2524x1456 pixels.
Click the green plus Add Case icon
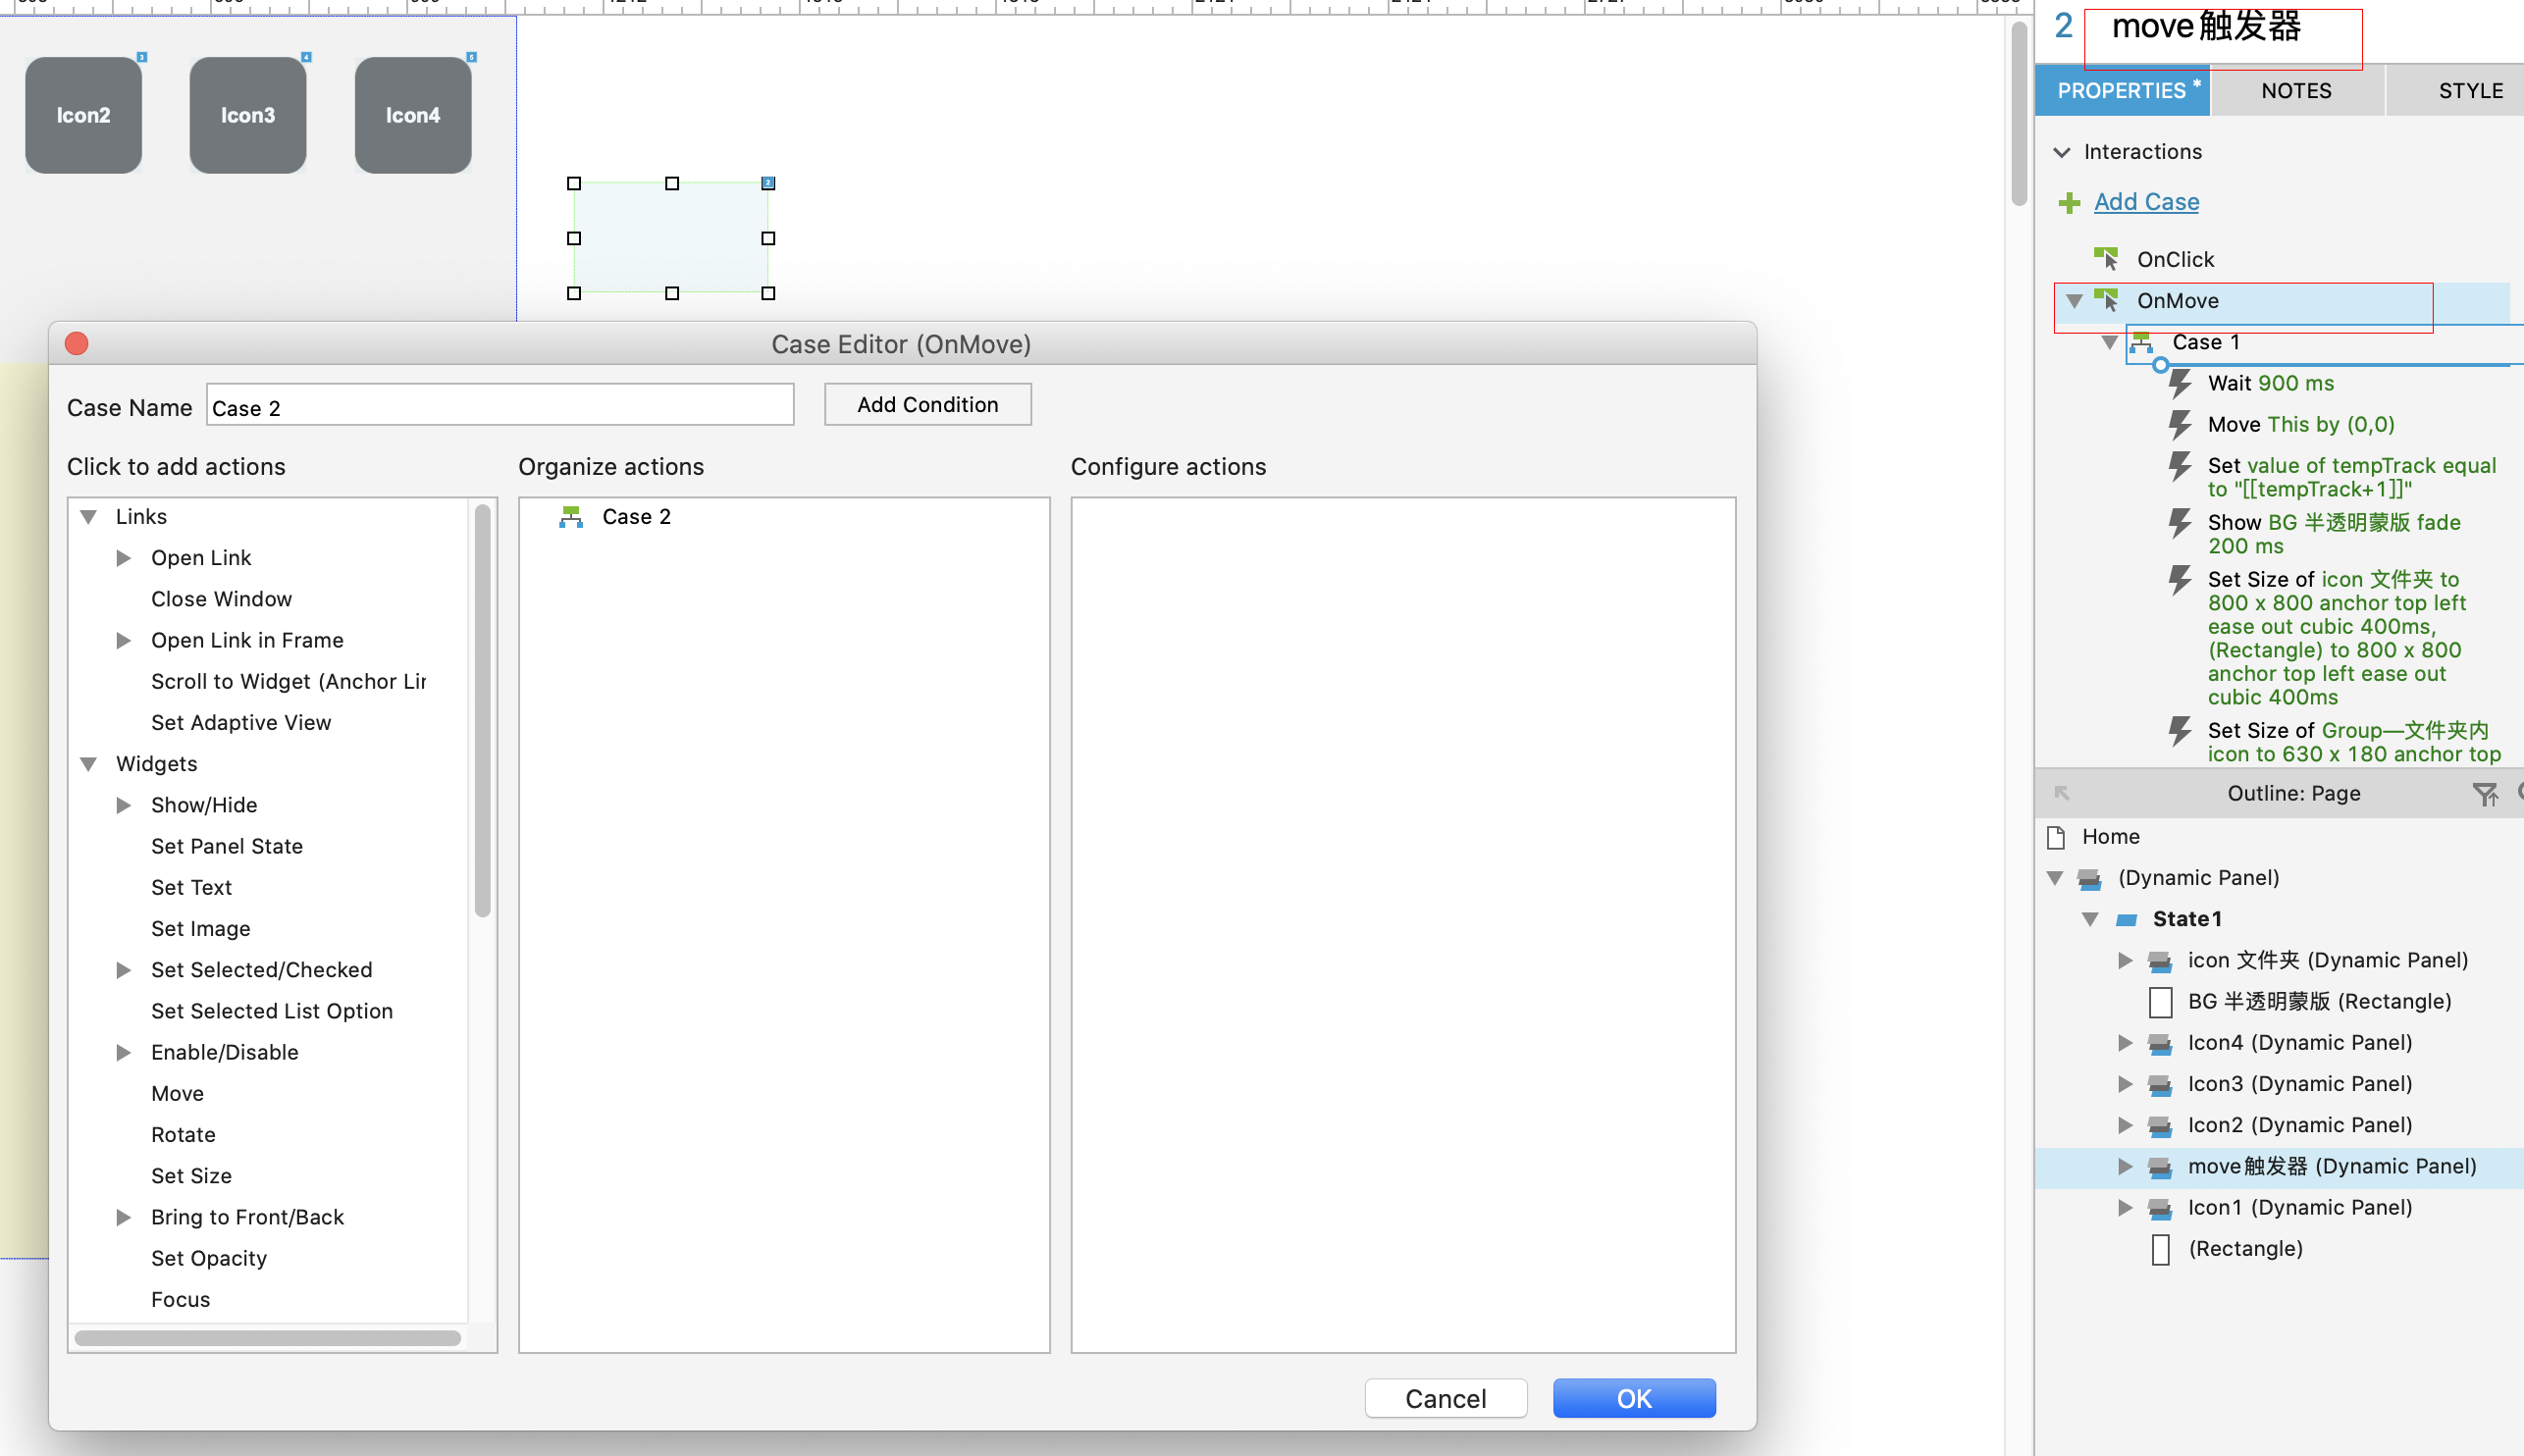pyautogui.click(x=2069, y=203)
